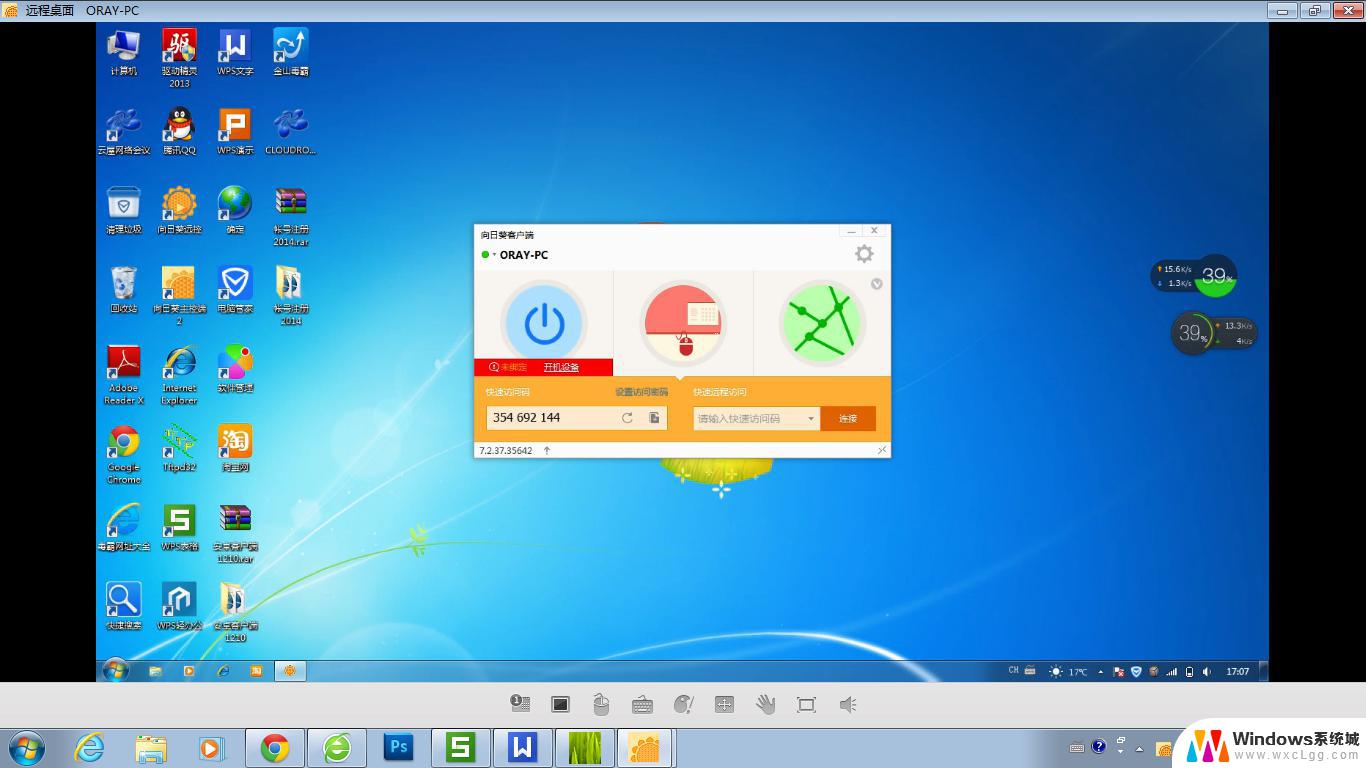Click the red remote desktop mouse circle

pyautogui.click(x=683, y=322)
